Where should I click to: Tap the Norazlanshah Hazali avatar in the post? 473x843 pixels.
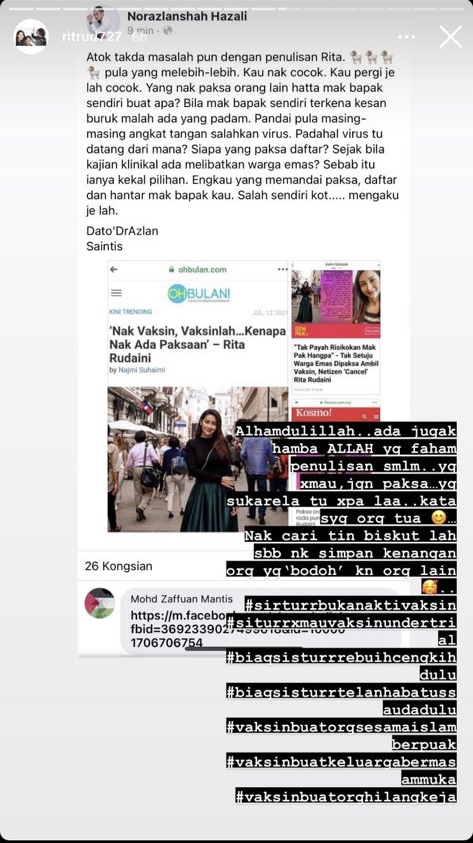[x=103, y=22]
